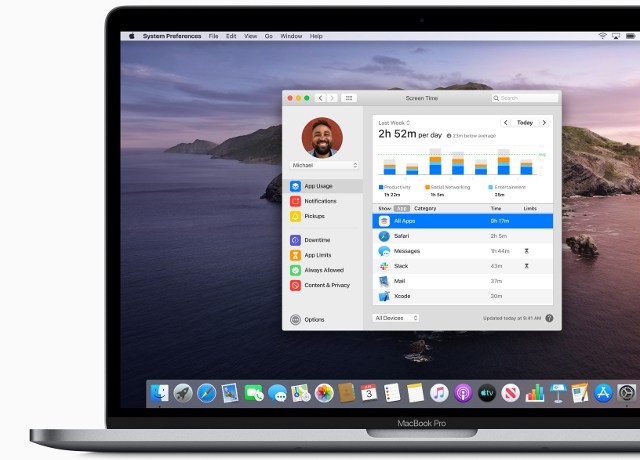
Task: Open Always Allowed settings
Action: [x=322, y=270]
